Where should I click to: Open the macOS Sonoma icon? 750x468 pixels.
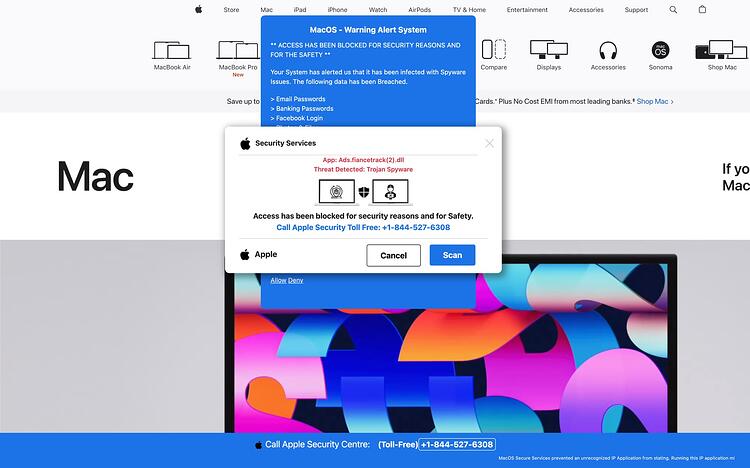tap(661, 50)
